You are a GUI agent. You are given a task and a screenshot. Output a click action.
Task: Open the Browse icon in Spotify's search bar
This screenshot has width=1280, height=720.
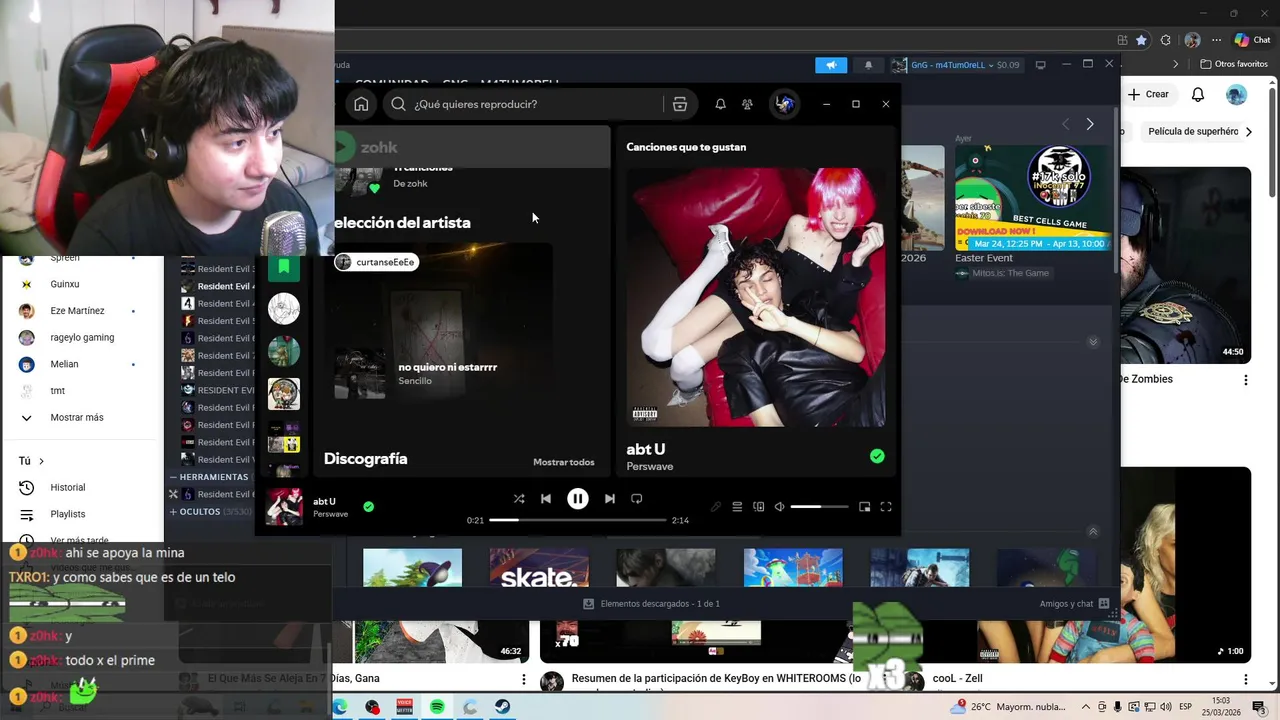[680, 104]
